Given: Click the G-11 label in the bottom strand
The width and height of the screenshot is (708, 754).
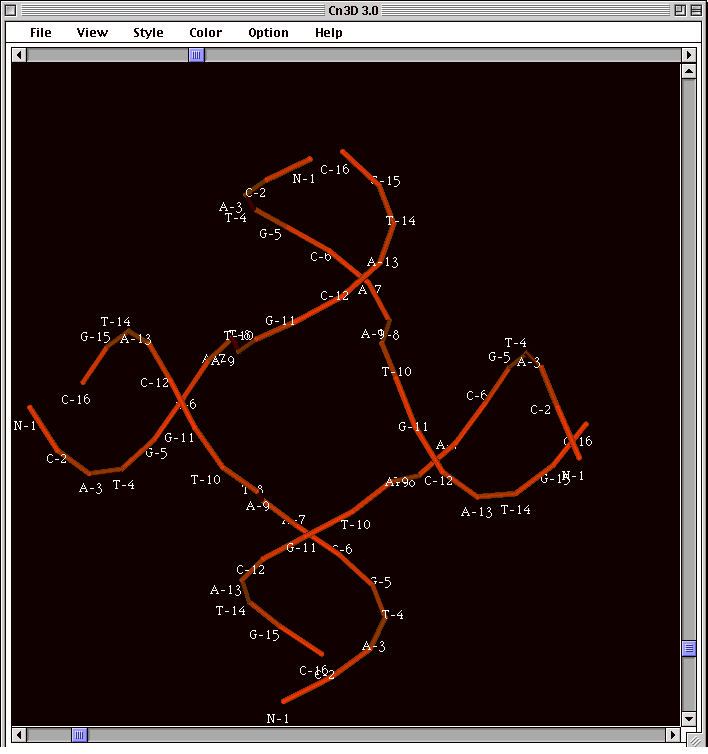Looking at the screenshot, I should [x=301, y=547].
